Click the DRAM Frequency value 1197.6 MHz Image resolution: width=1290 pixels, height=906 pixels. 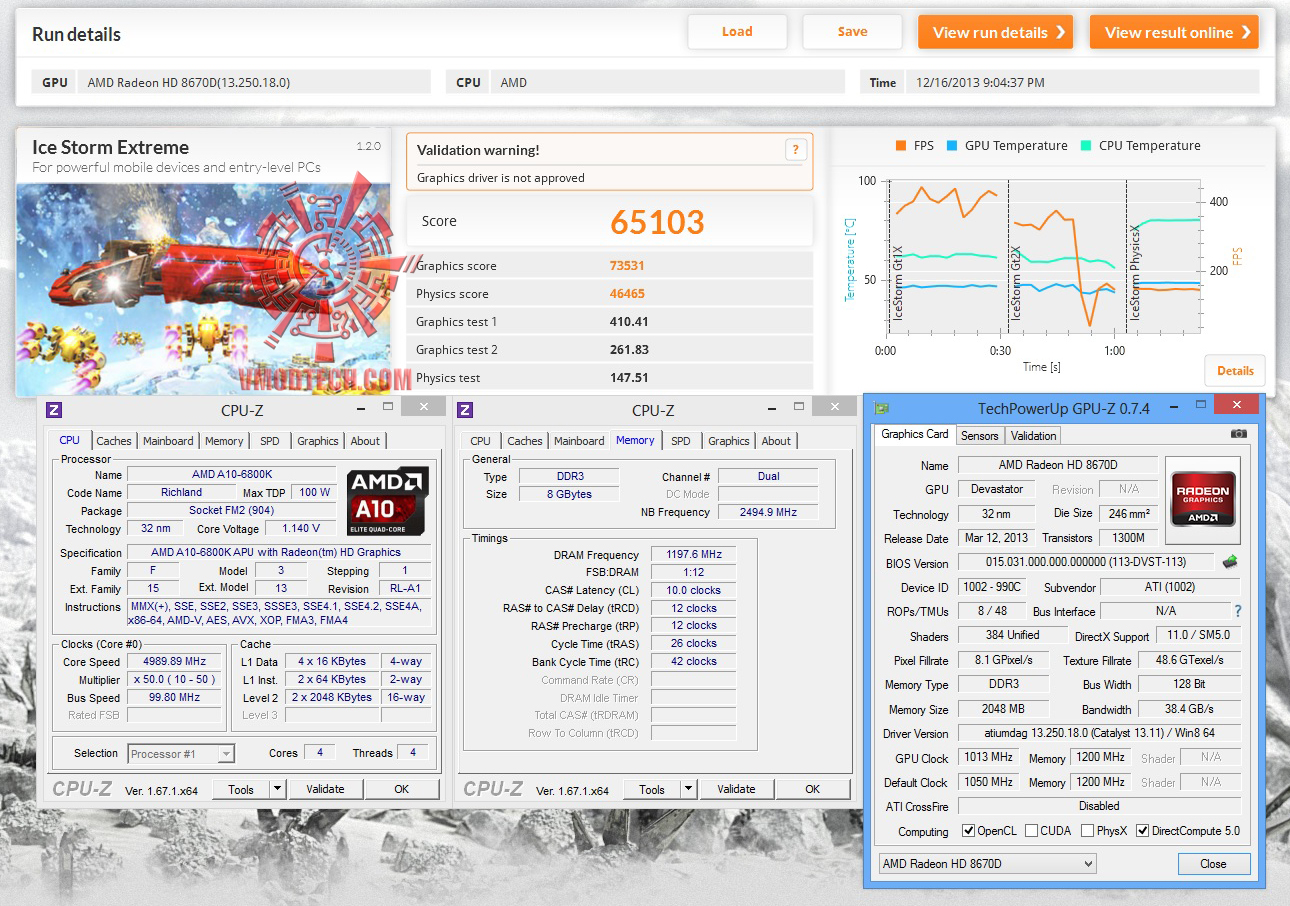[694, 555]
